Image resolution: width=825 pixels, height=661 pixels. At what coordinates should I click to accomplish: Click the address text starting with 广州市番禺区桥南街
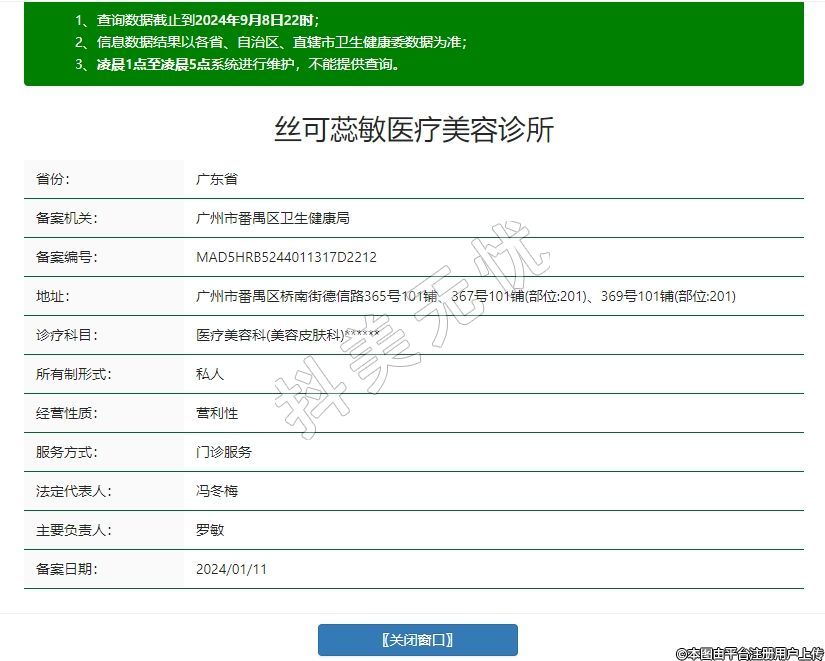coord(465,296)
